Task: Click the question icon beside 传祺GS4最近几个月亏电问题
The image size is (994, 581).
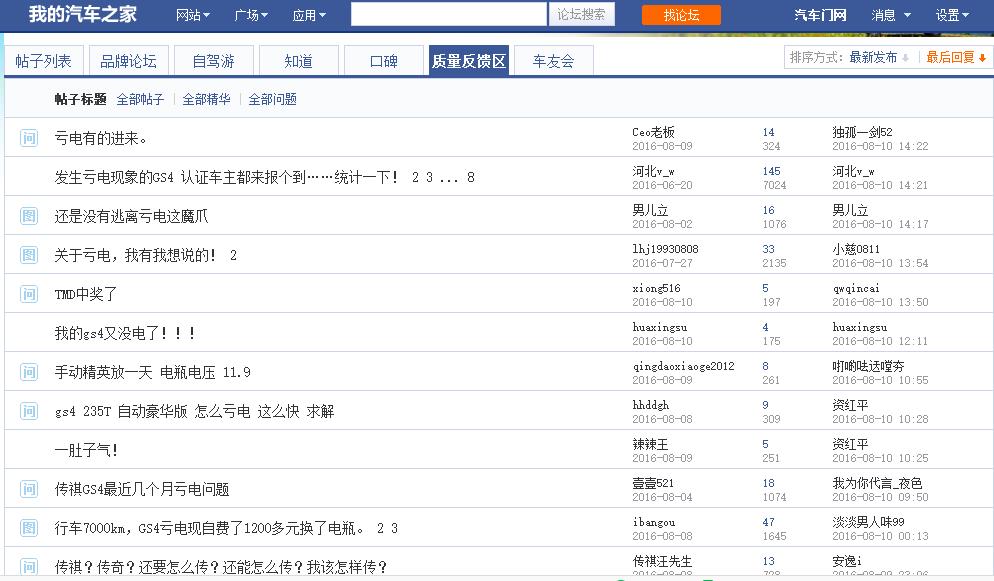Action: pyautogui.click(x=29, y=489)
